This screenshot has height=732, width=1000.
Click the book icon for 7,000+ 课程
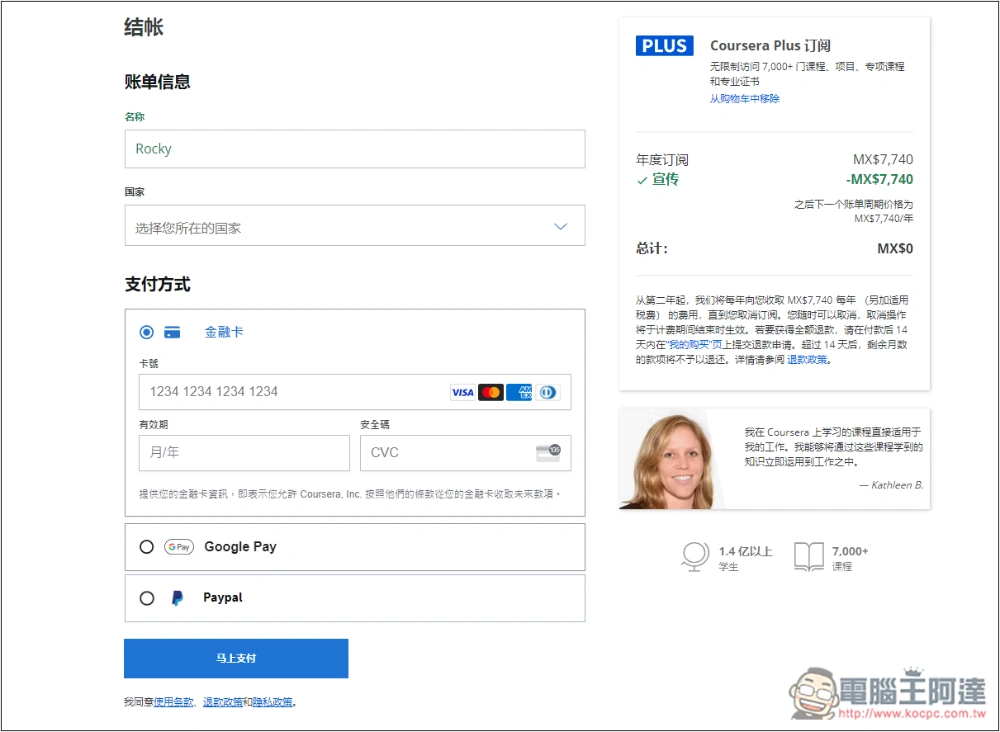point(809,557)
